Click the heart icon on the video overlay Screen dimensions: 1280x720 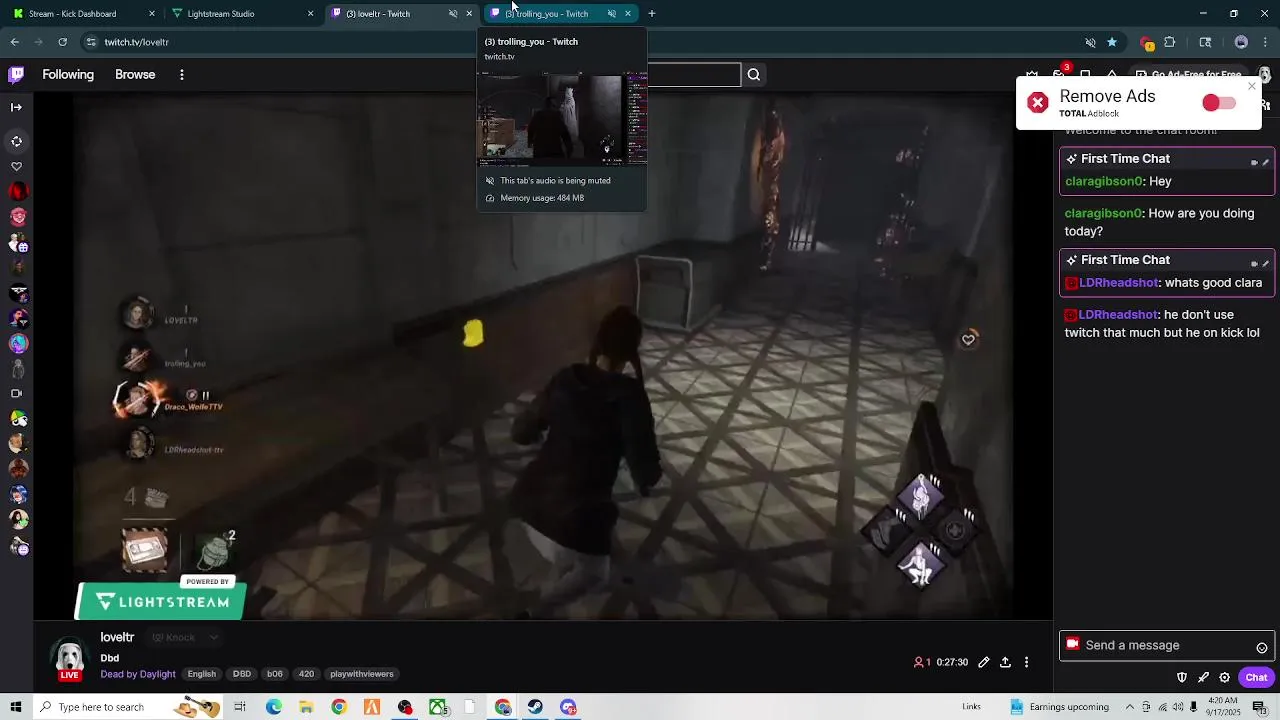(x=968, y=340)
